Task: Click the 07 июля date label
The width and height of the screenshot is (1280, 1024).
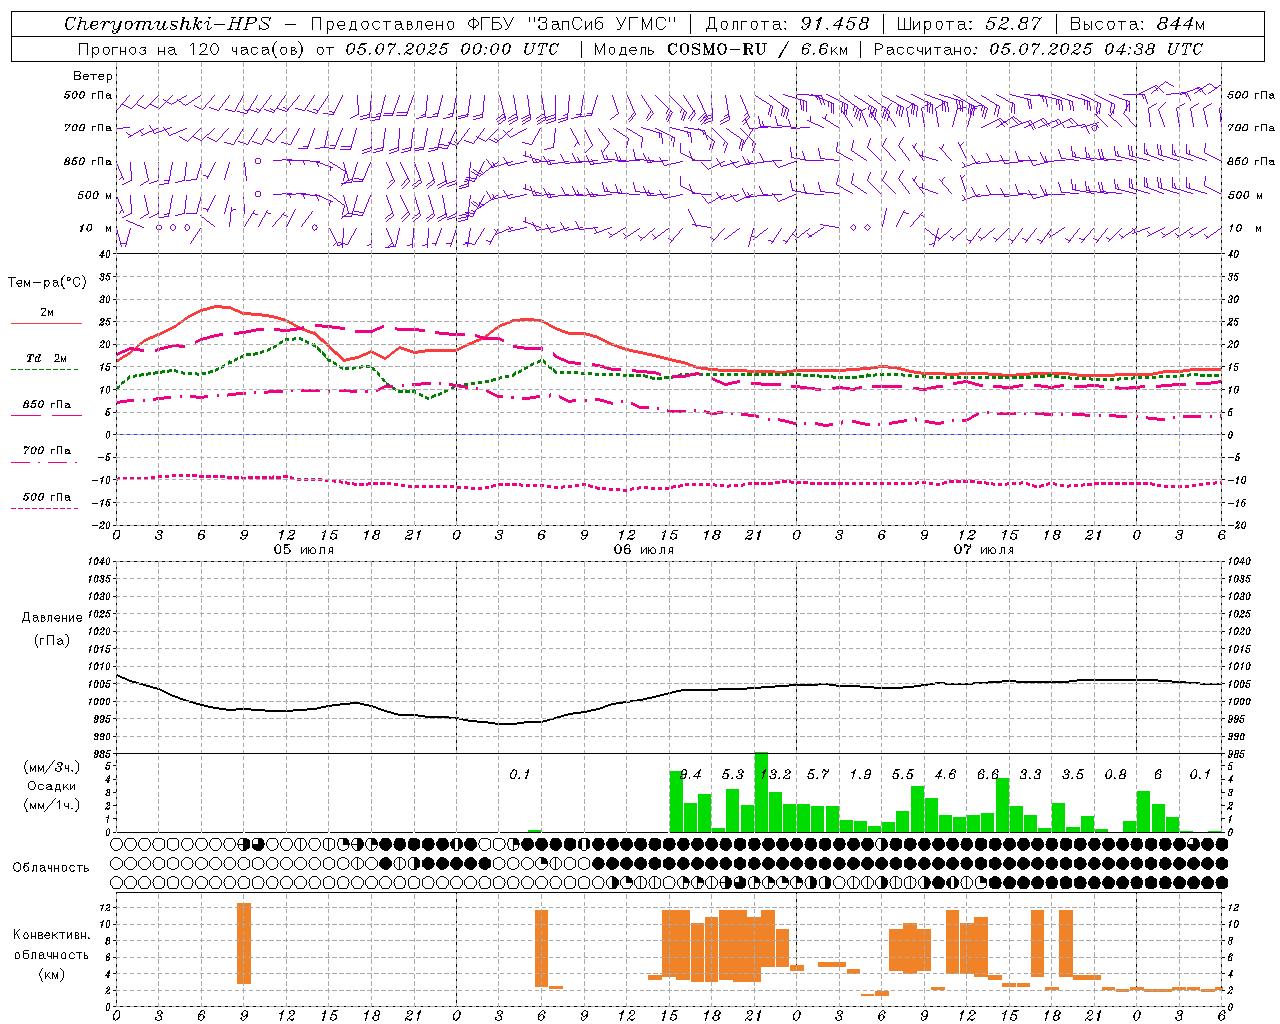Action: tap(984, 550)
